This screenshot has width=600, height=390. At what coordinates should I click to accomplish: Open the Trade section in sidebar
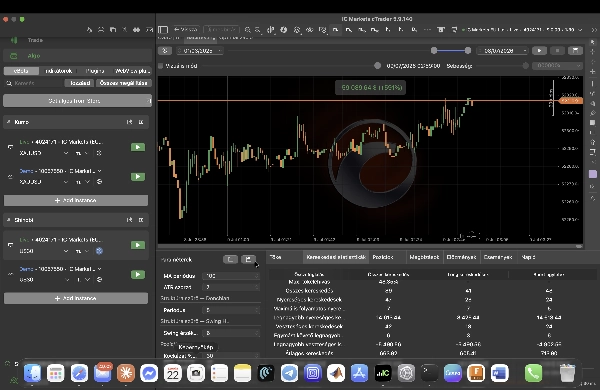click(35, 40)
